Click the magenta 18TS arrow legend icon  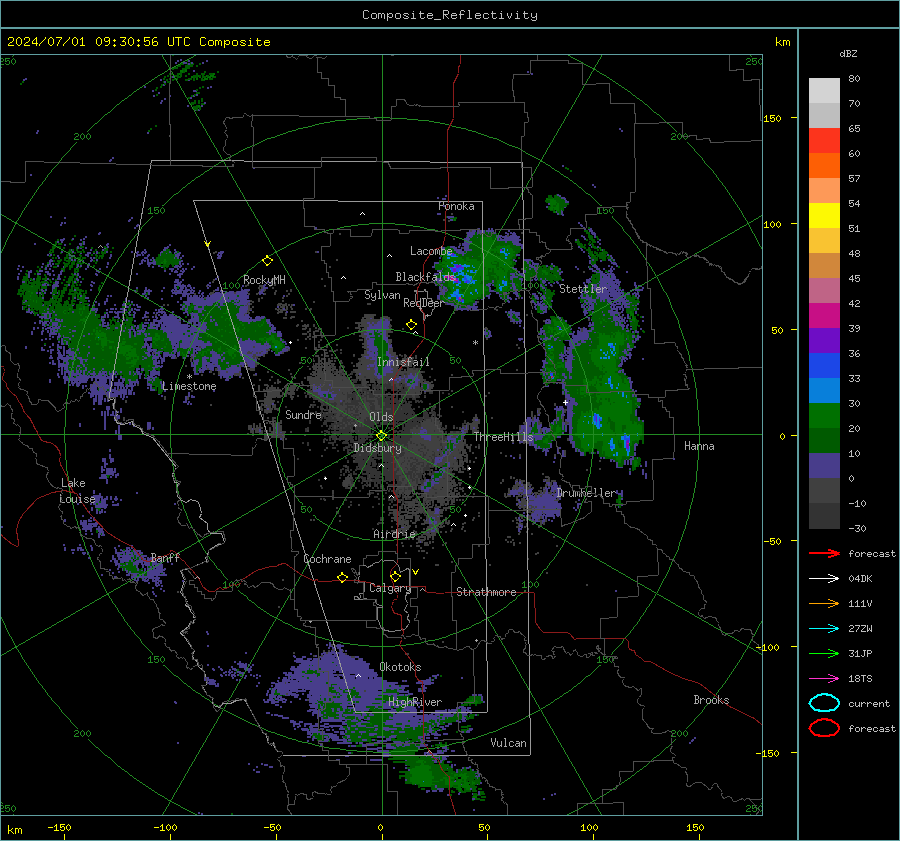824,679
